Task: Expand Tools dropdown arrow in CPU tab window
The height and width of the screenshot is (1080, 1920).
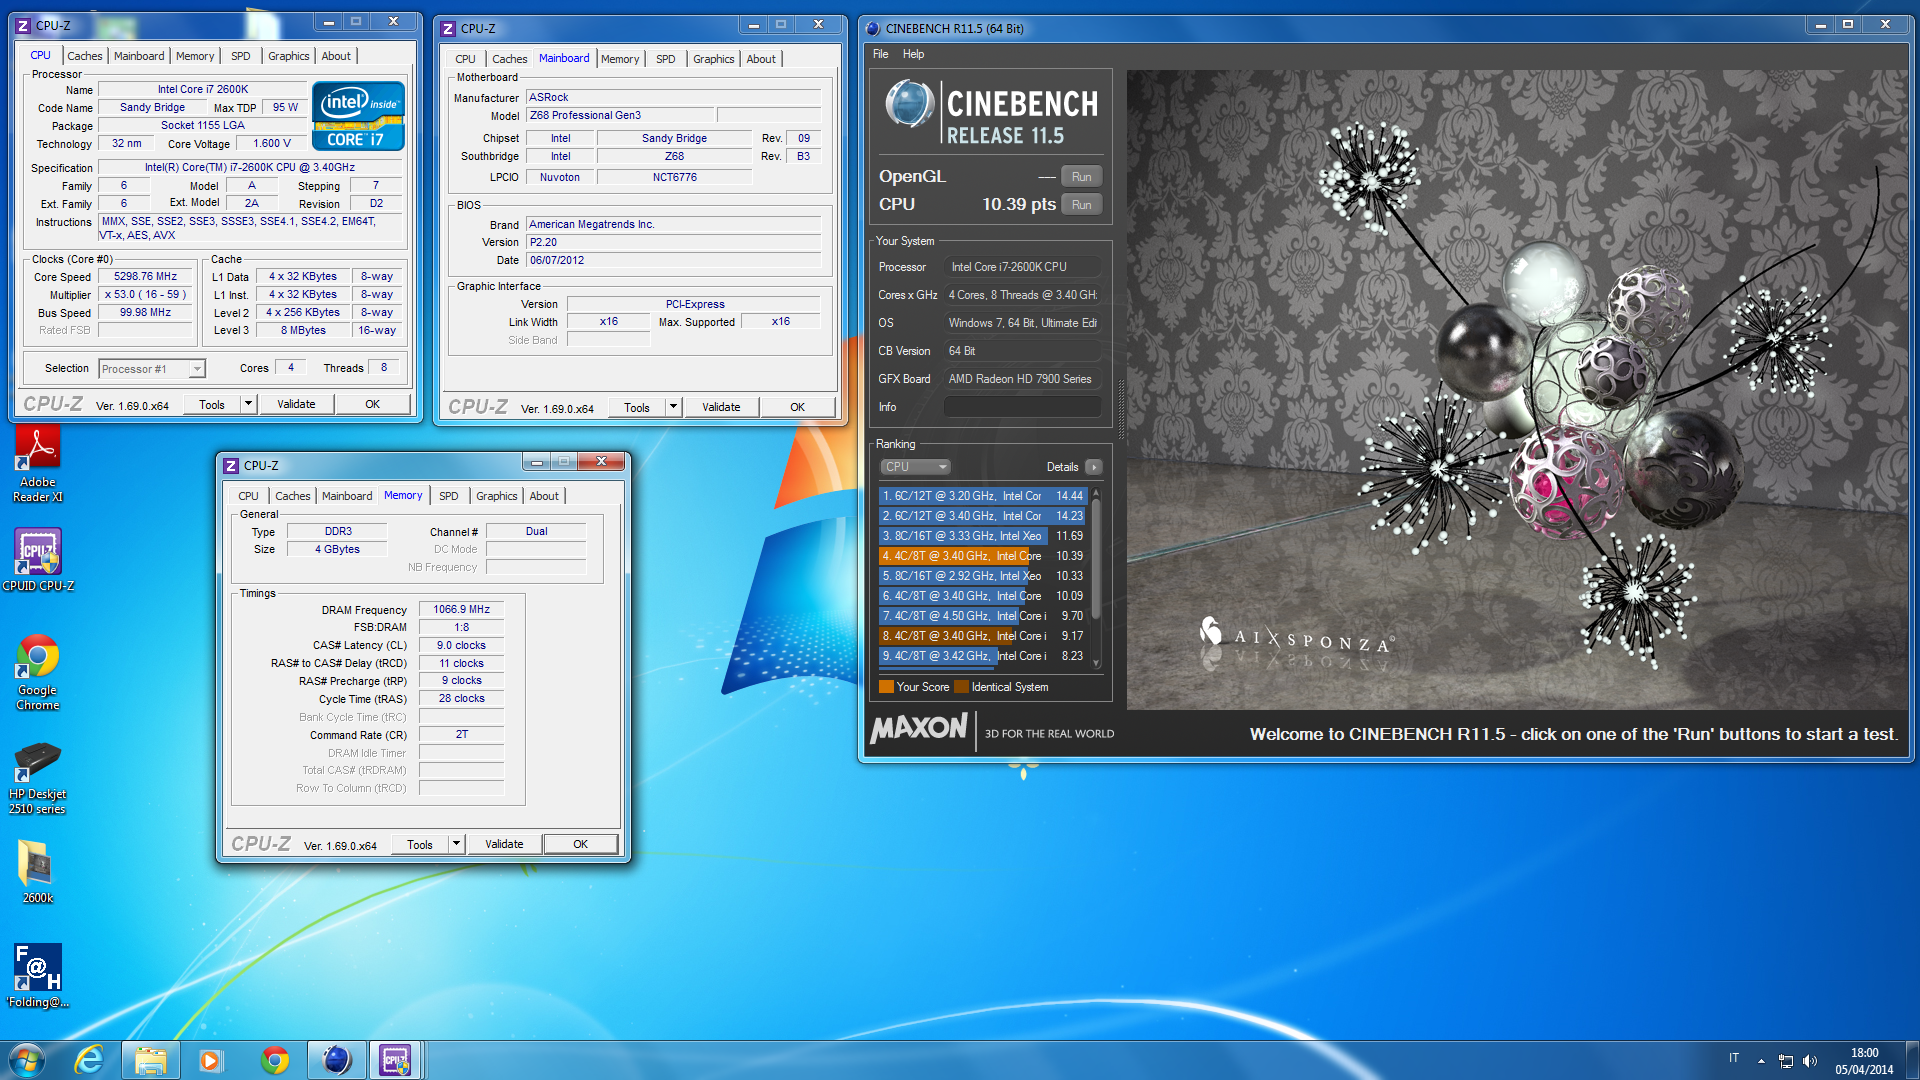Action: pos(248,404)
